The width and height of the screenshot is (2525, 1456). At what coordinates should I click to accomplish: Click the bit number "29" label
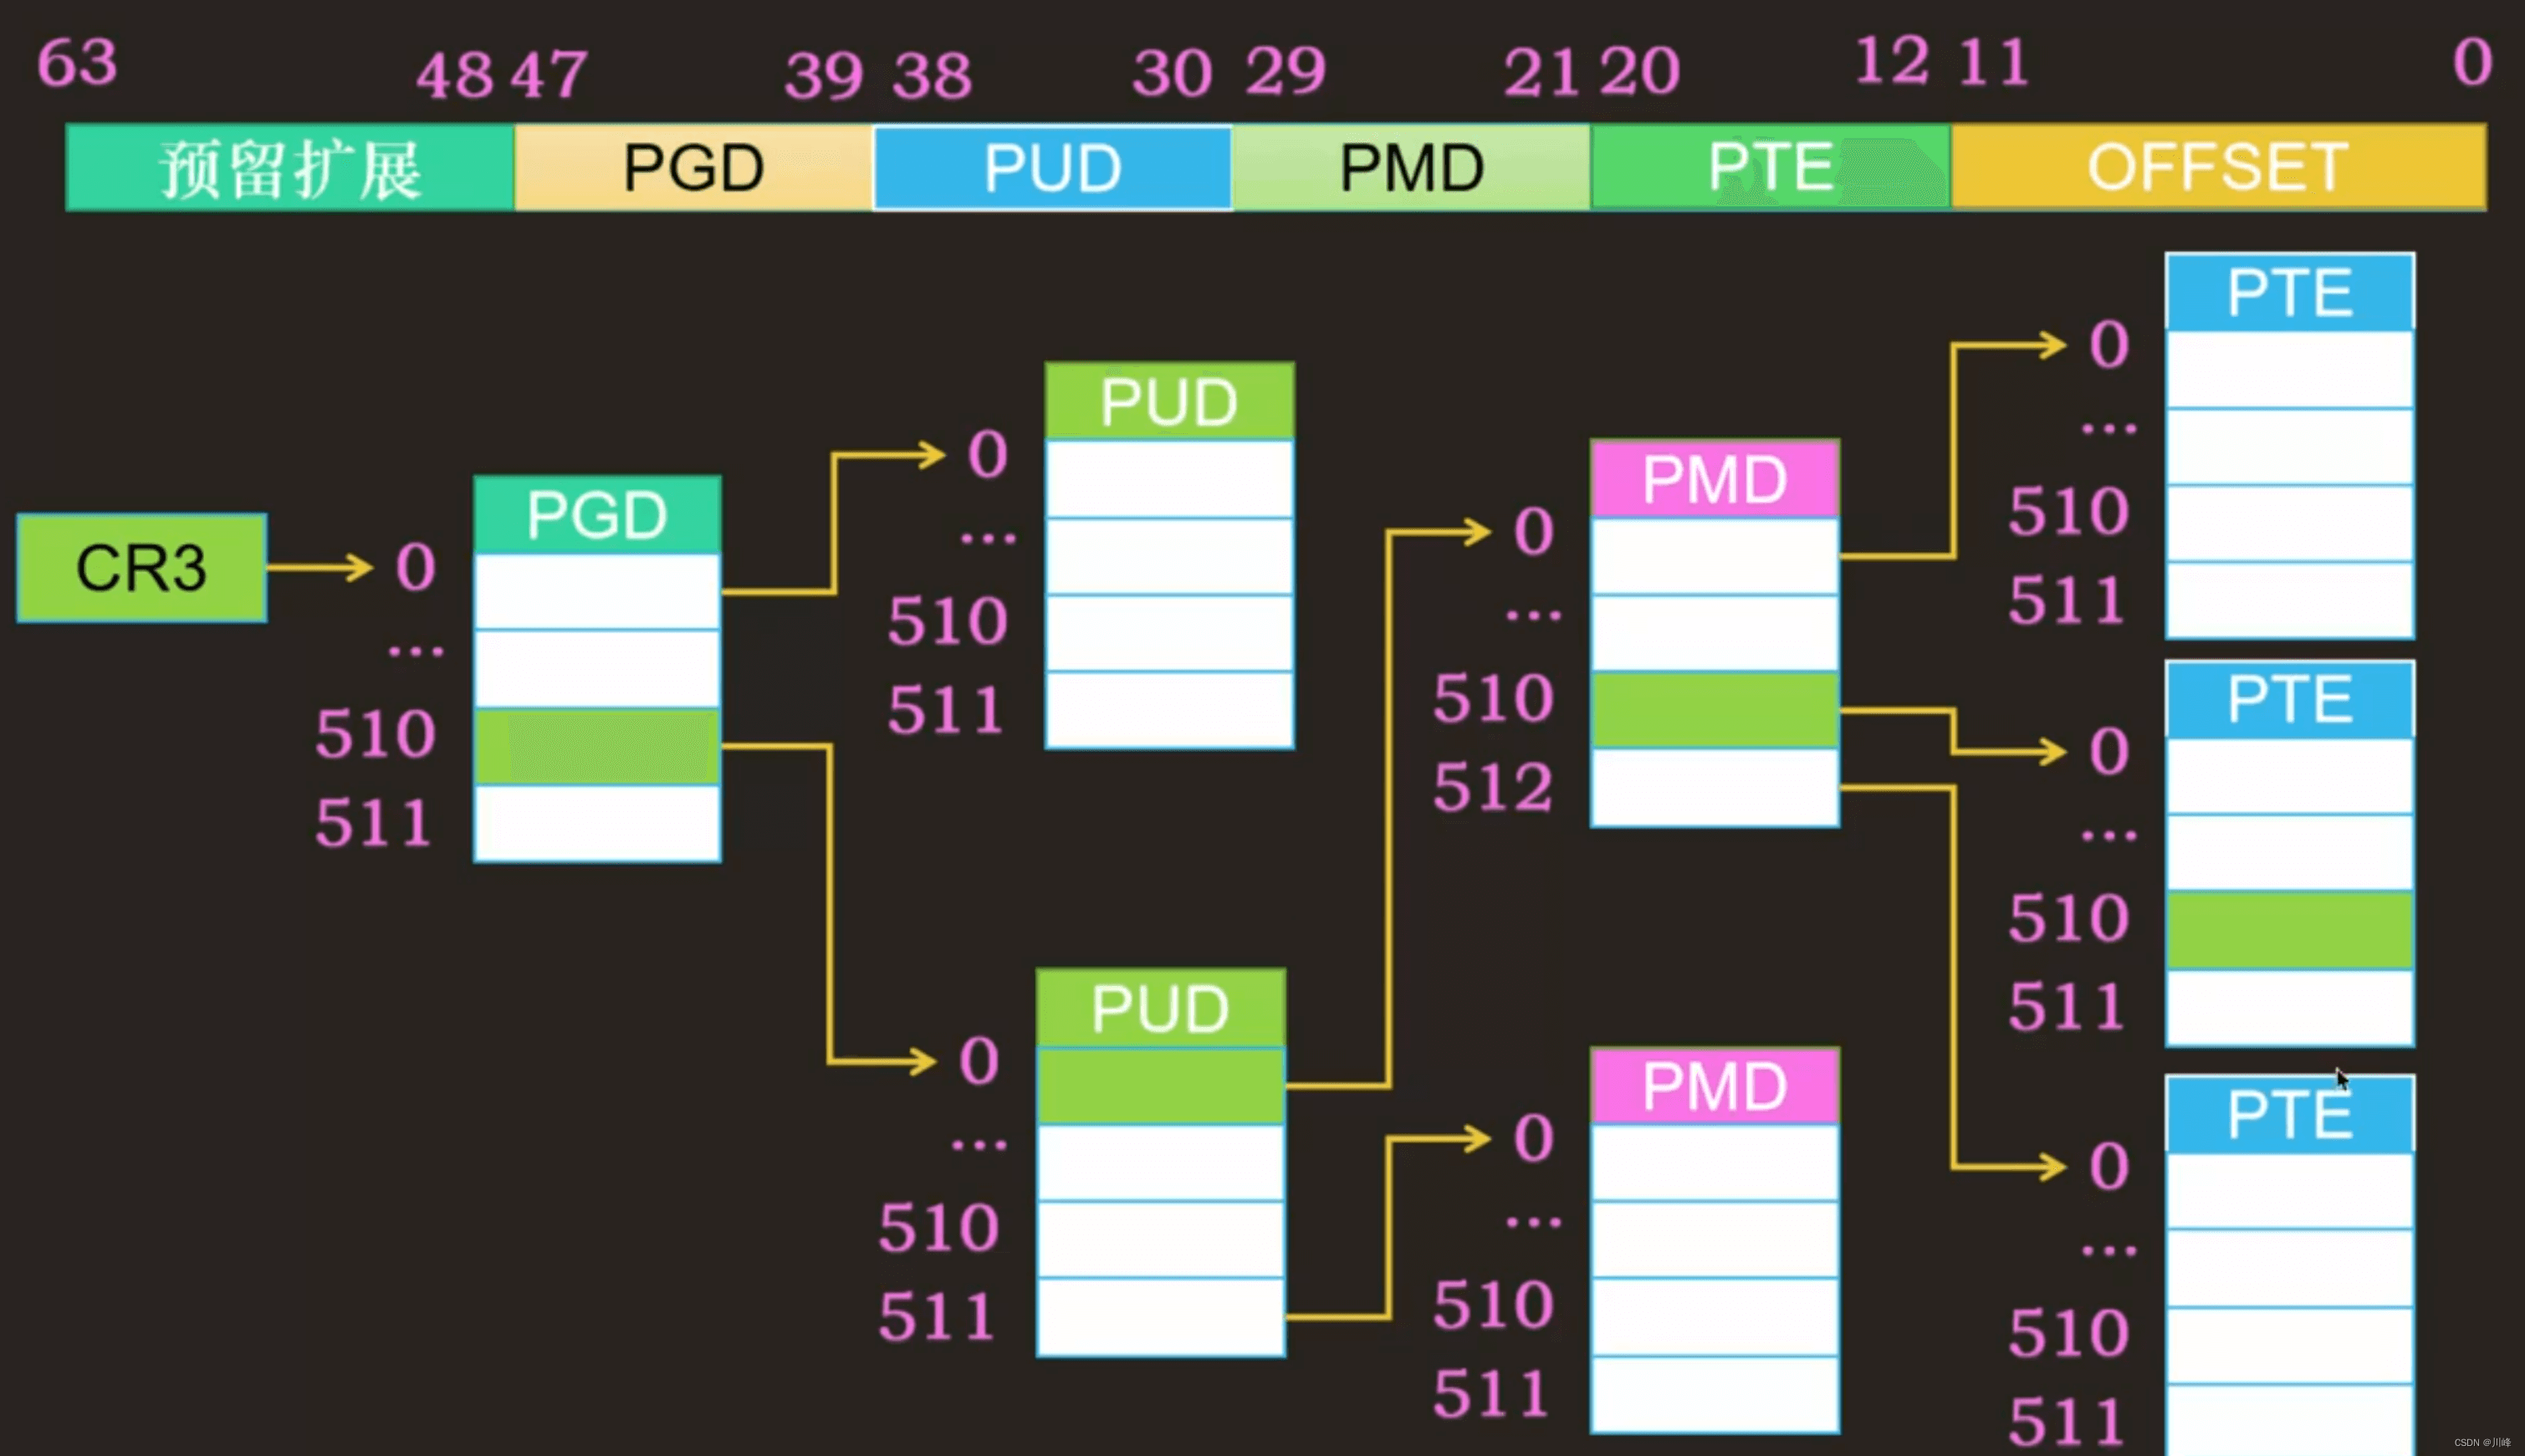click(1286, 71)
